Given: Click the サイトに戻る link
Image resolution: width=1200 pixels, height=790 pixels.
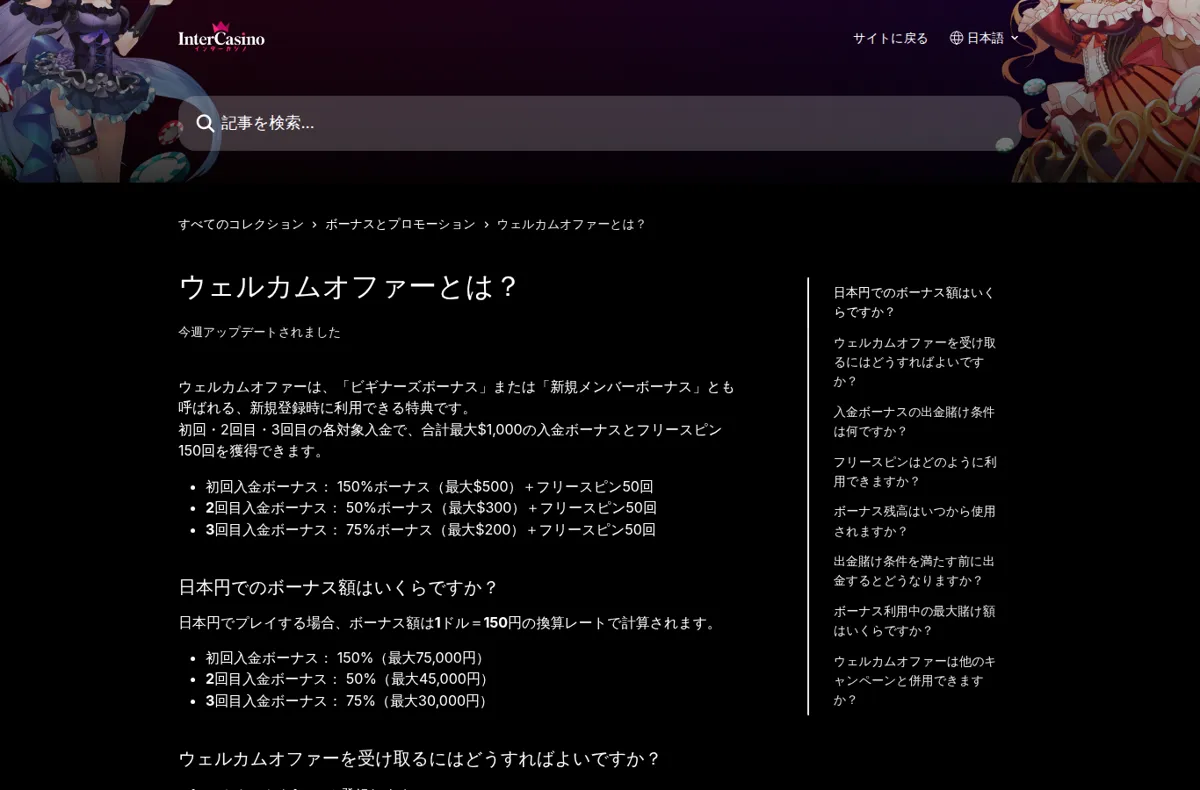Looking at the screenshot, I should point(890,38).
